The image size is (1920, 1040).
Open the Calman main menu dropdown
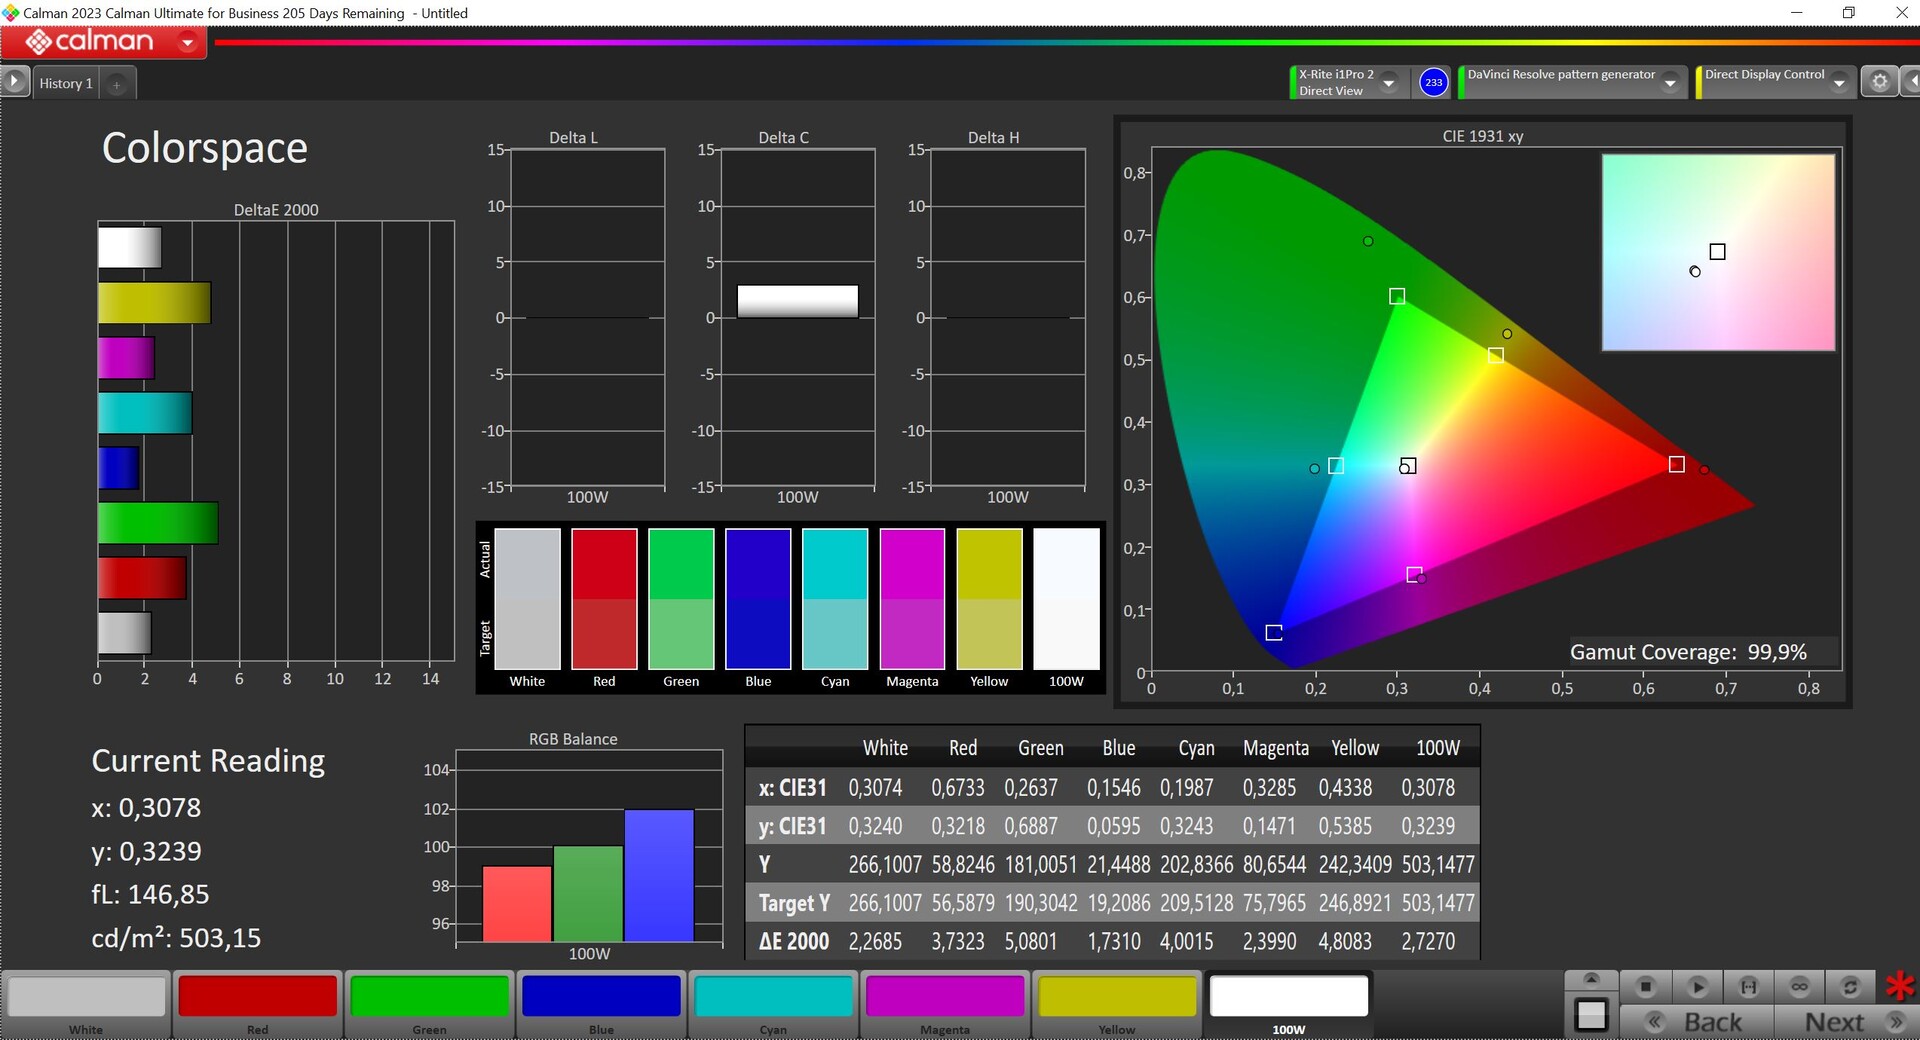pos(187,42)
